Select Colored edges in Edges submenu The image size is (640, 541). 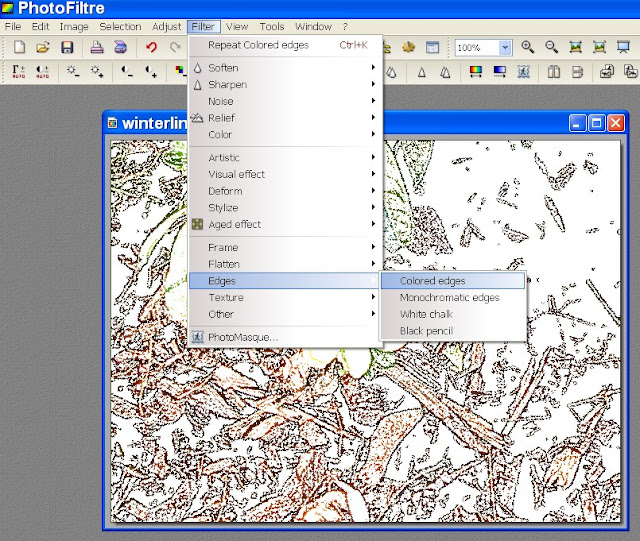[453, 281]
